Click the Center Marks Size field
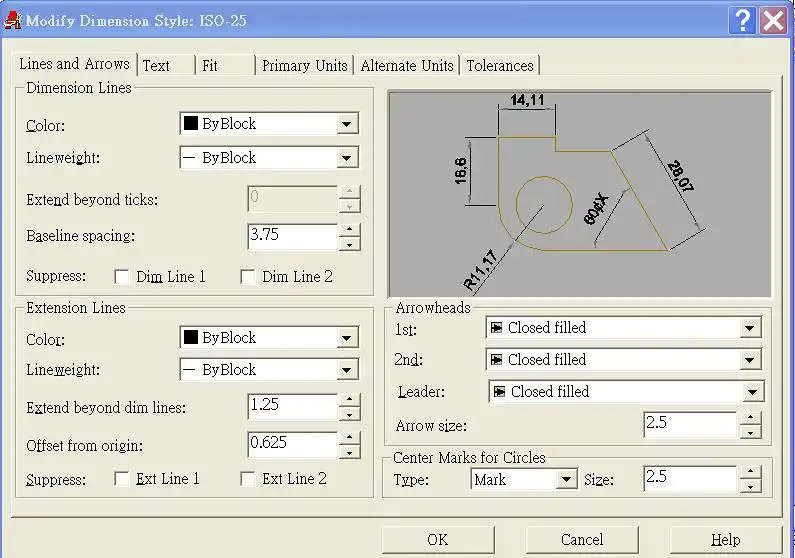This screenshot has width=795, height=558. [x=690, y=478]
